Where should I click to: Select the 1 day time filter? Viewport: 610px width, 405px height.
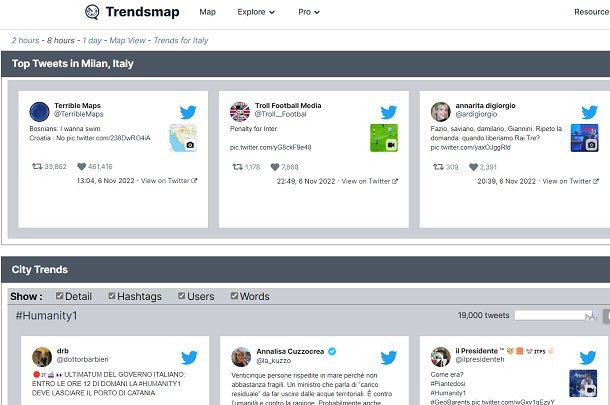tap(92, 40)
